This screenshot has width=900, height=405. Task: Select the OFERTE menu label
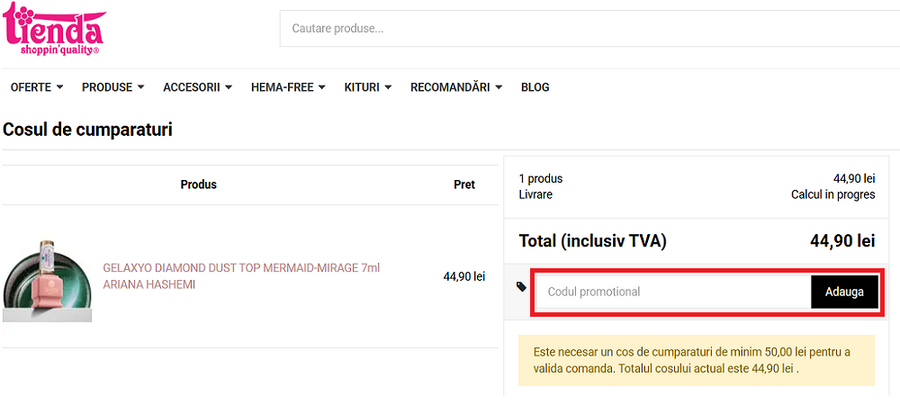click(x=31, y=88)
